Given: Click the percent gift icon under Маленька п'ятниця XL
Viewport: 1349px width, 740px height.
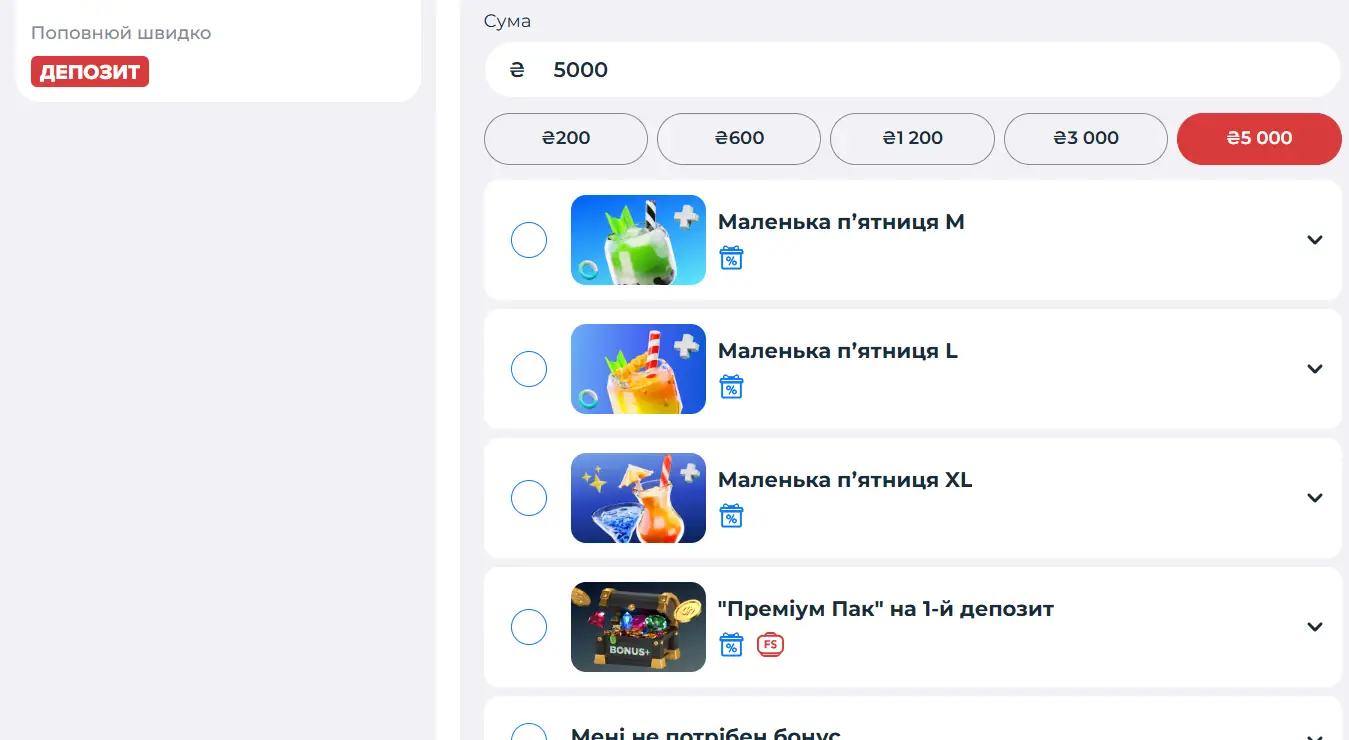Looking at the screenshot, I should 731,516.
